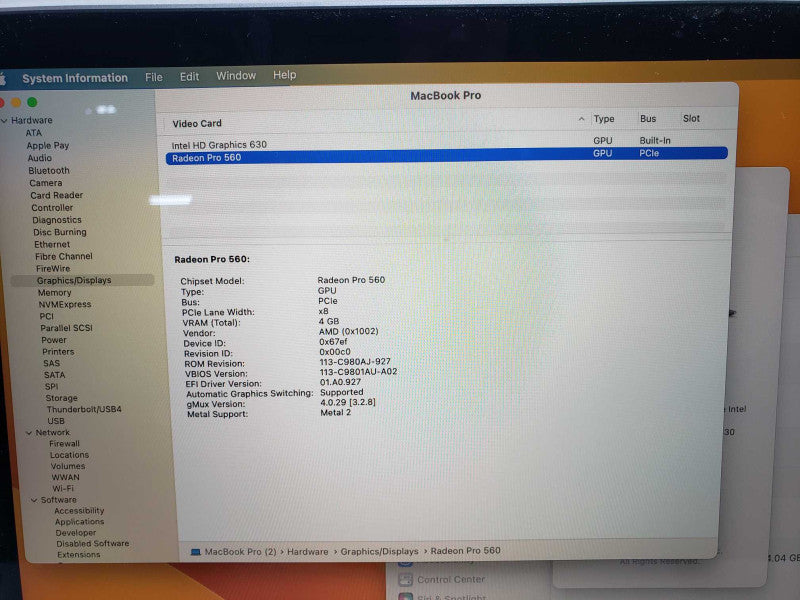Image resolution: width=800 pixels, height=600 pixels.
Task: Select Thunderbolt/USB4 in the sidebar
Action: coord(84,409)
